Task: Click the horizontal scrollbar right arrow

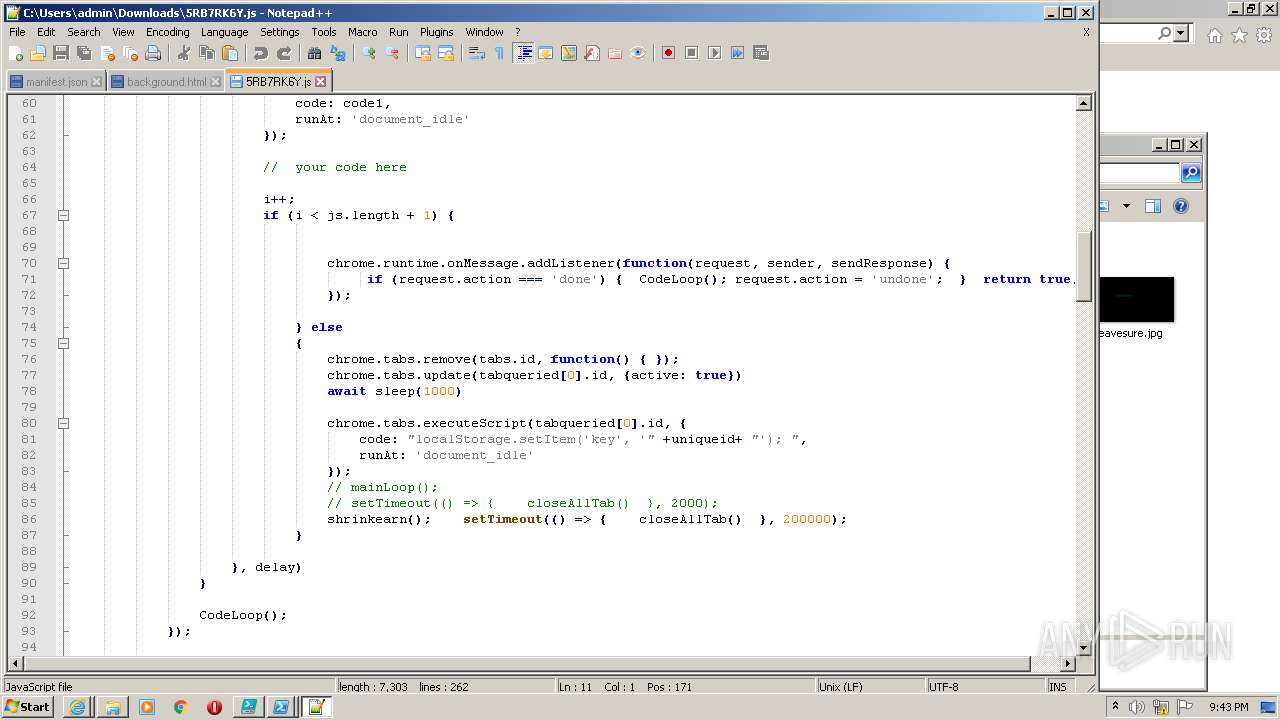Action: 1068,663
